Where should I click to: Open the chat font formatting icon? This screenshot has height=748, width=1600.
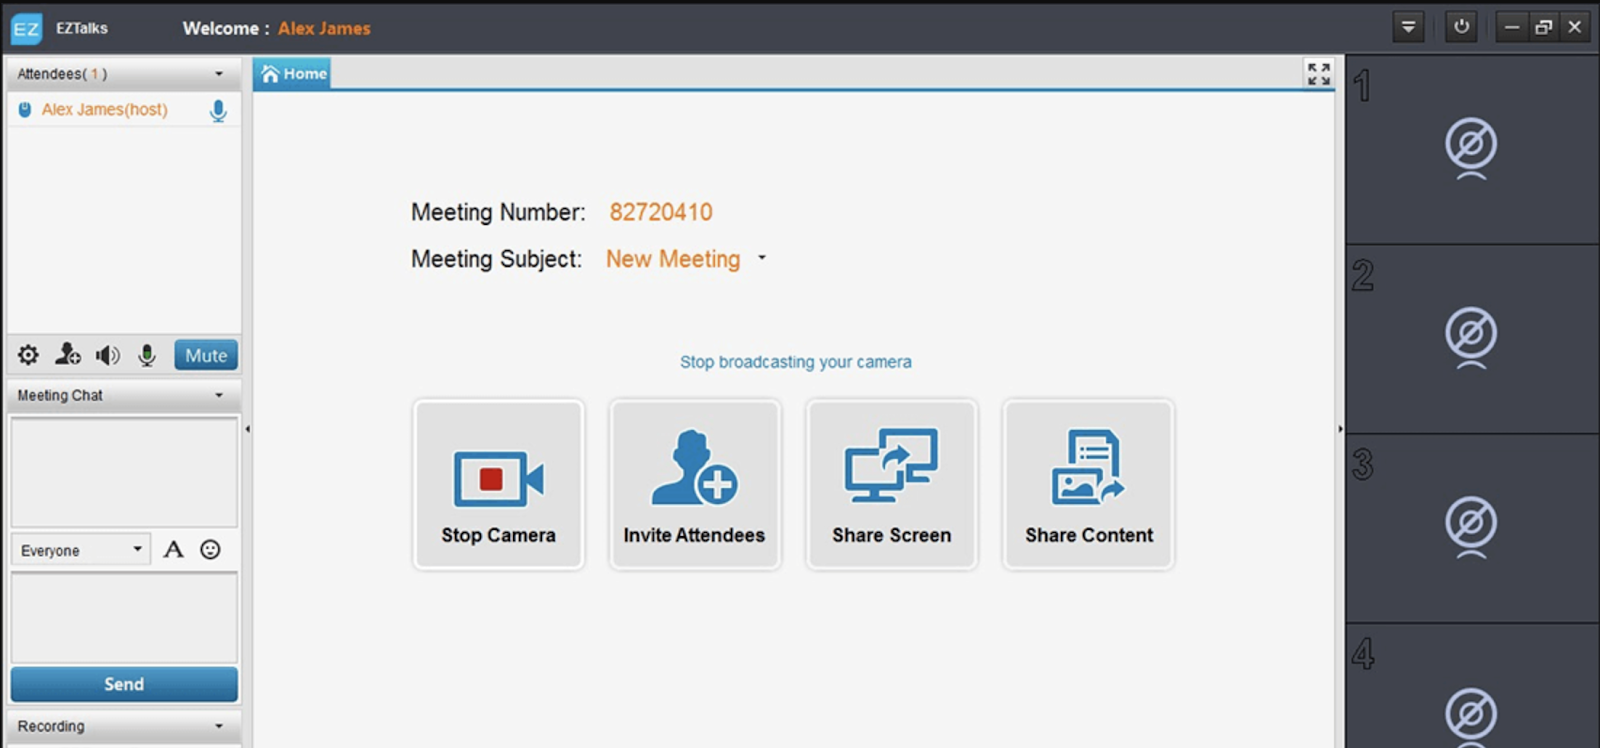[x=174, y=549]
